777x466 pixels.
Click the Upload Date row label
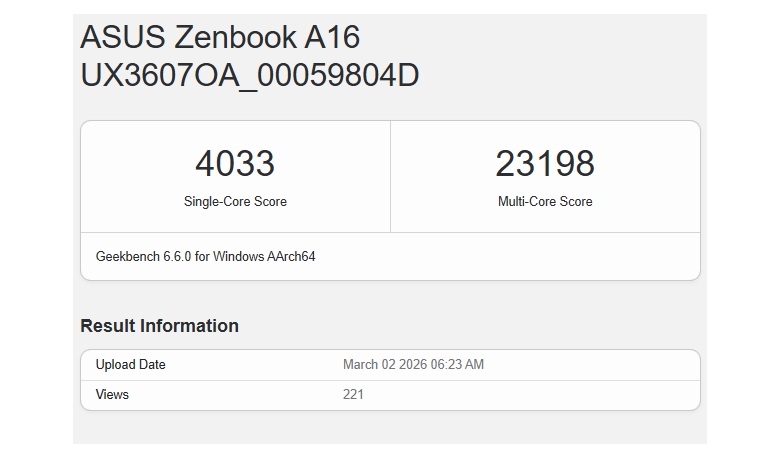pos(130,365)
